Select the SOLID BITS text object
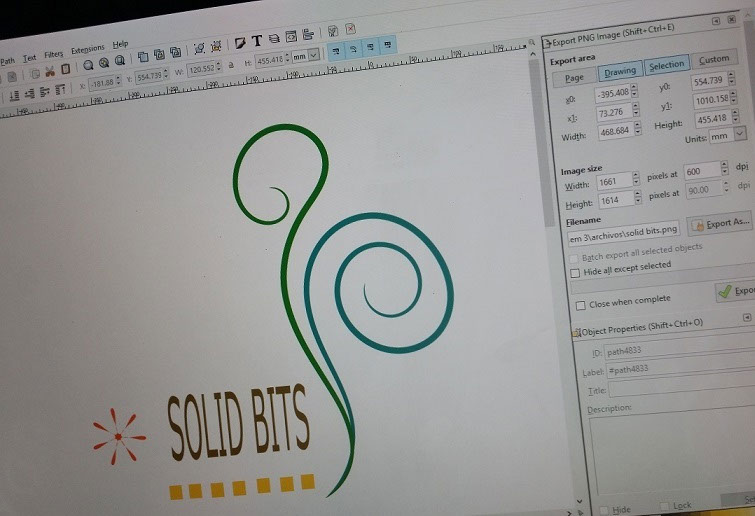Image resolution: width=755 pixels, height=516 pixels. click(238, 422)
